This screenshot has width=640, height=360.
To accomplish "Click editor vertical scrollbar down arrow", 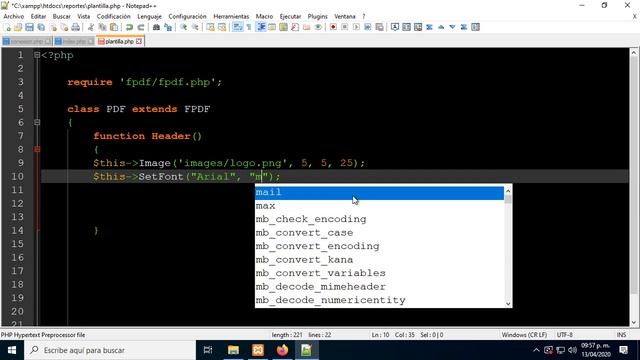I will point(634,322).
